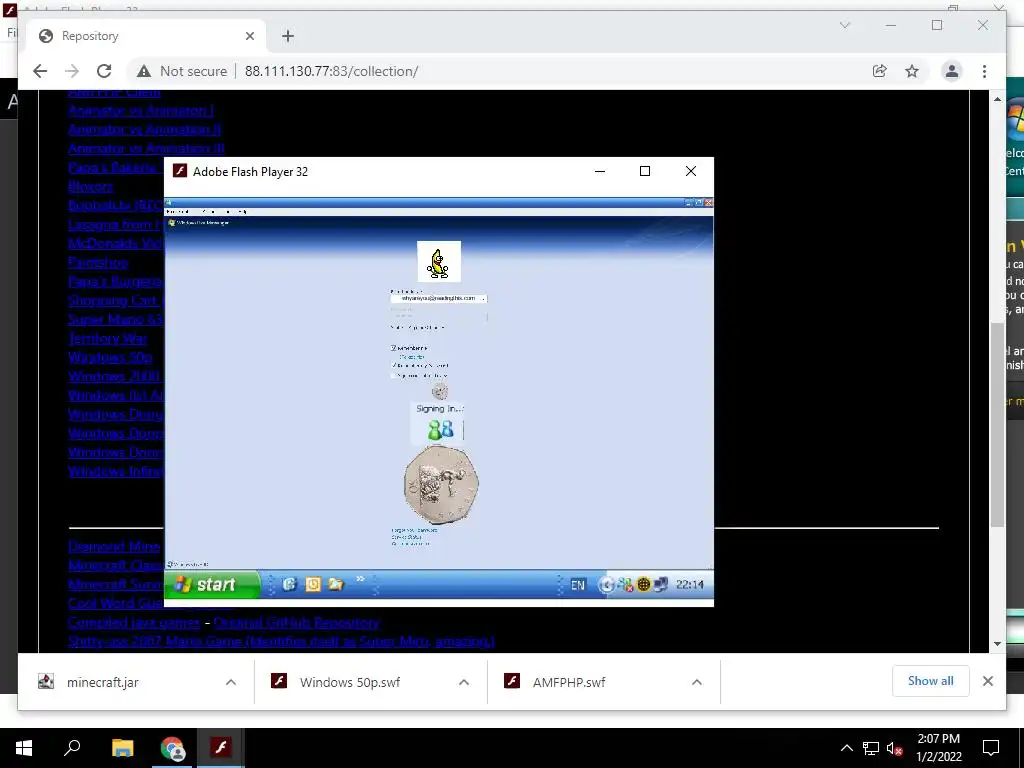
Task: Expand the quick launch double-chevron overflow
Action: click(x=360, y=579)
